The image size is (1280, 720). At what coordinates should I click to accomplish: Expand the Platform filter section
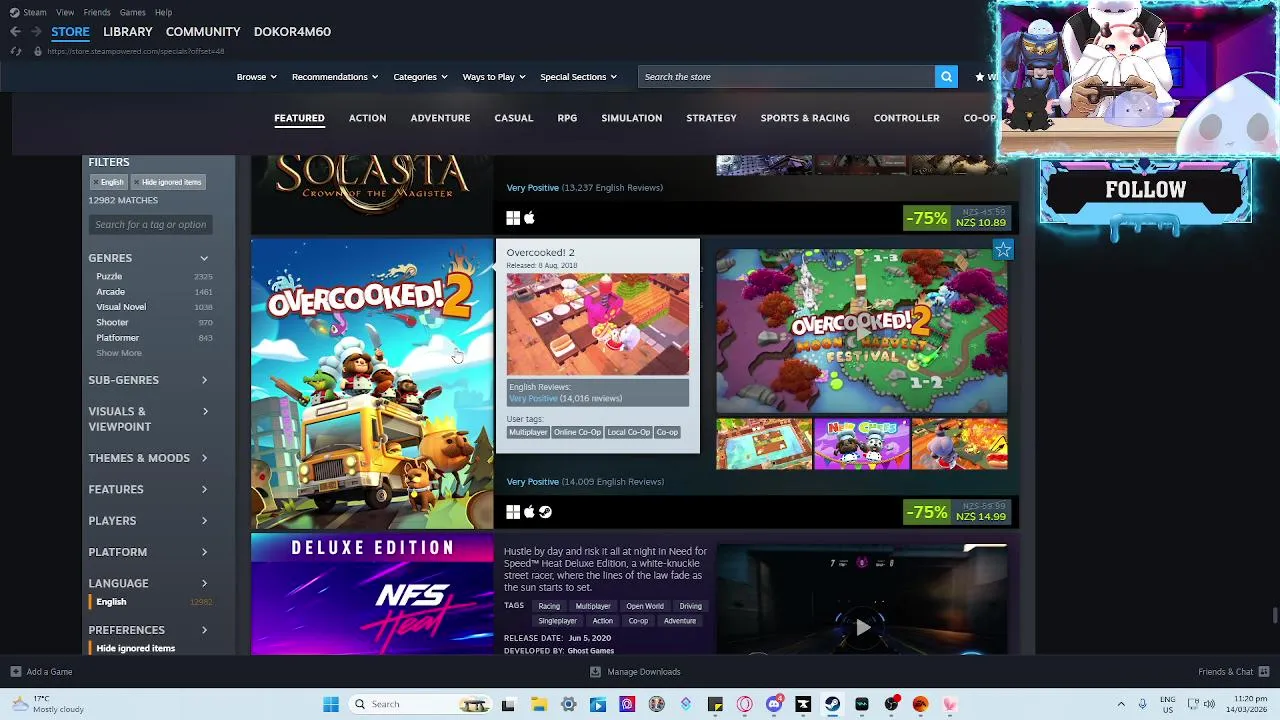pos(149,552)
